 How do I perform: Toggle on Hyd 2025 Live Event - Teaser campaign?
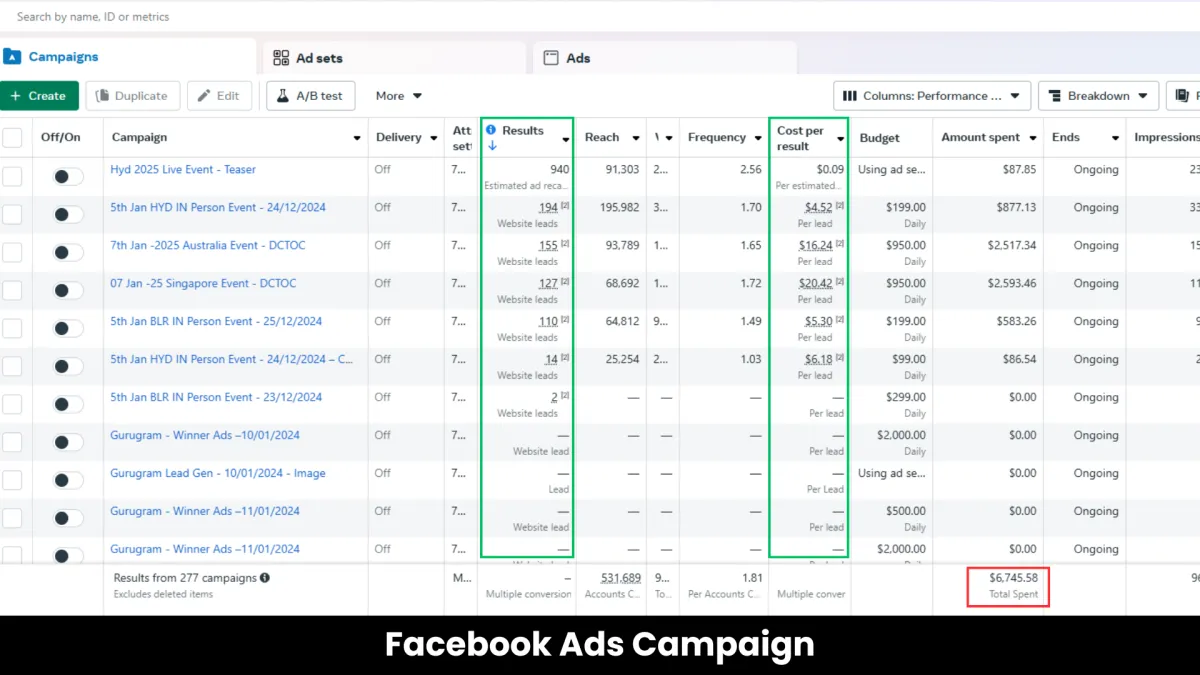click(68, 176)
